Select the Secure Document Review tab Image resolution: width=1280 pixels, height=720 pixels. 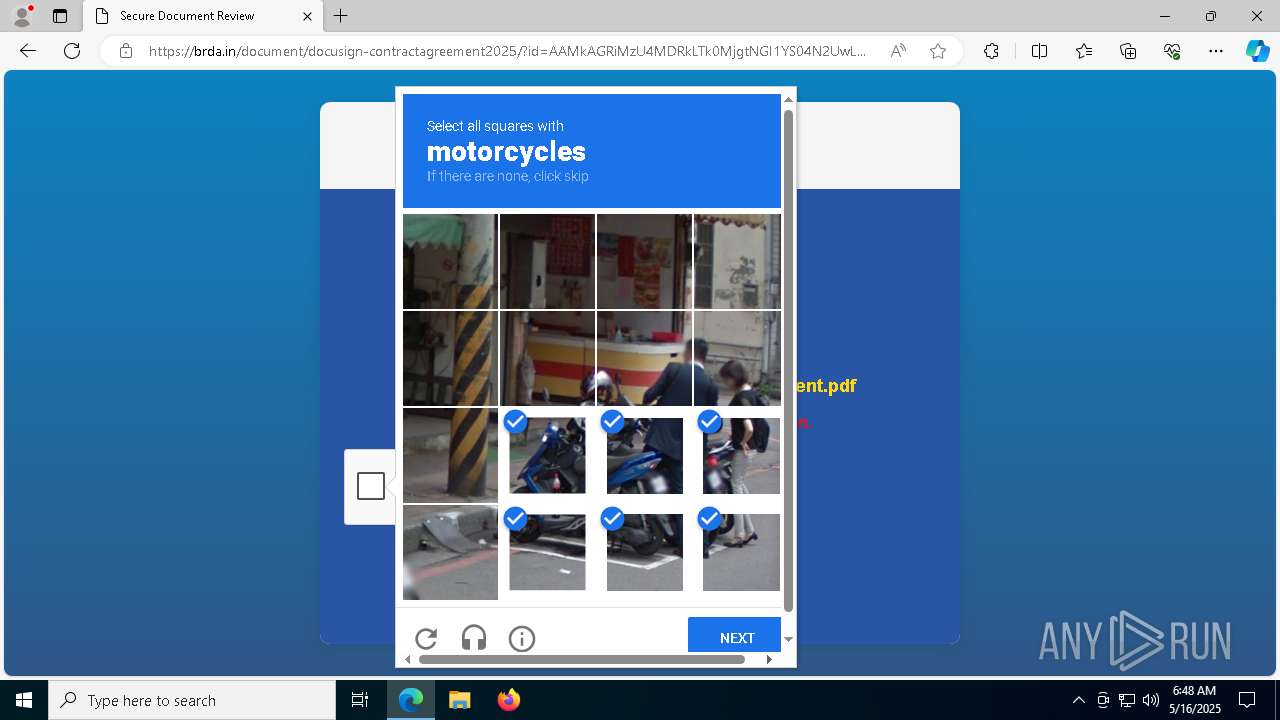coord(203,16)
